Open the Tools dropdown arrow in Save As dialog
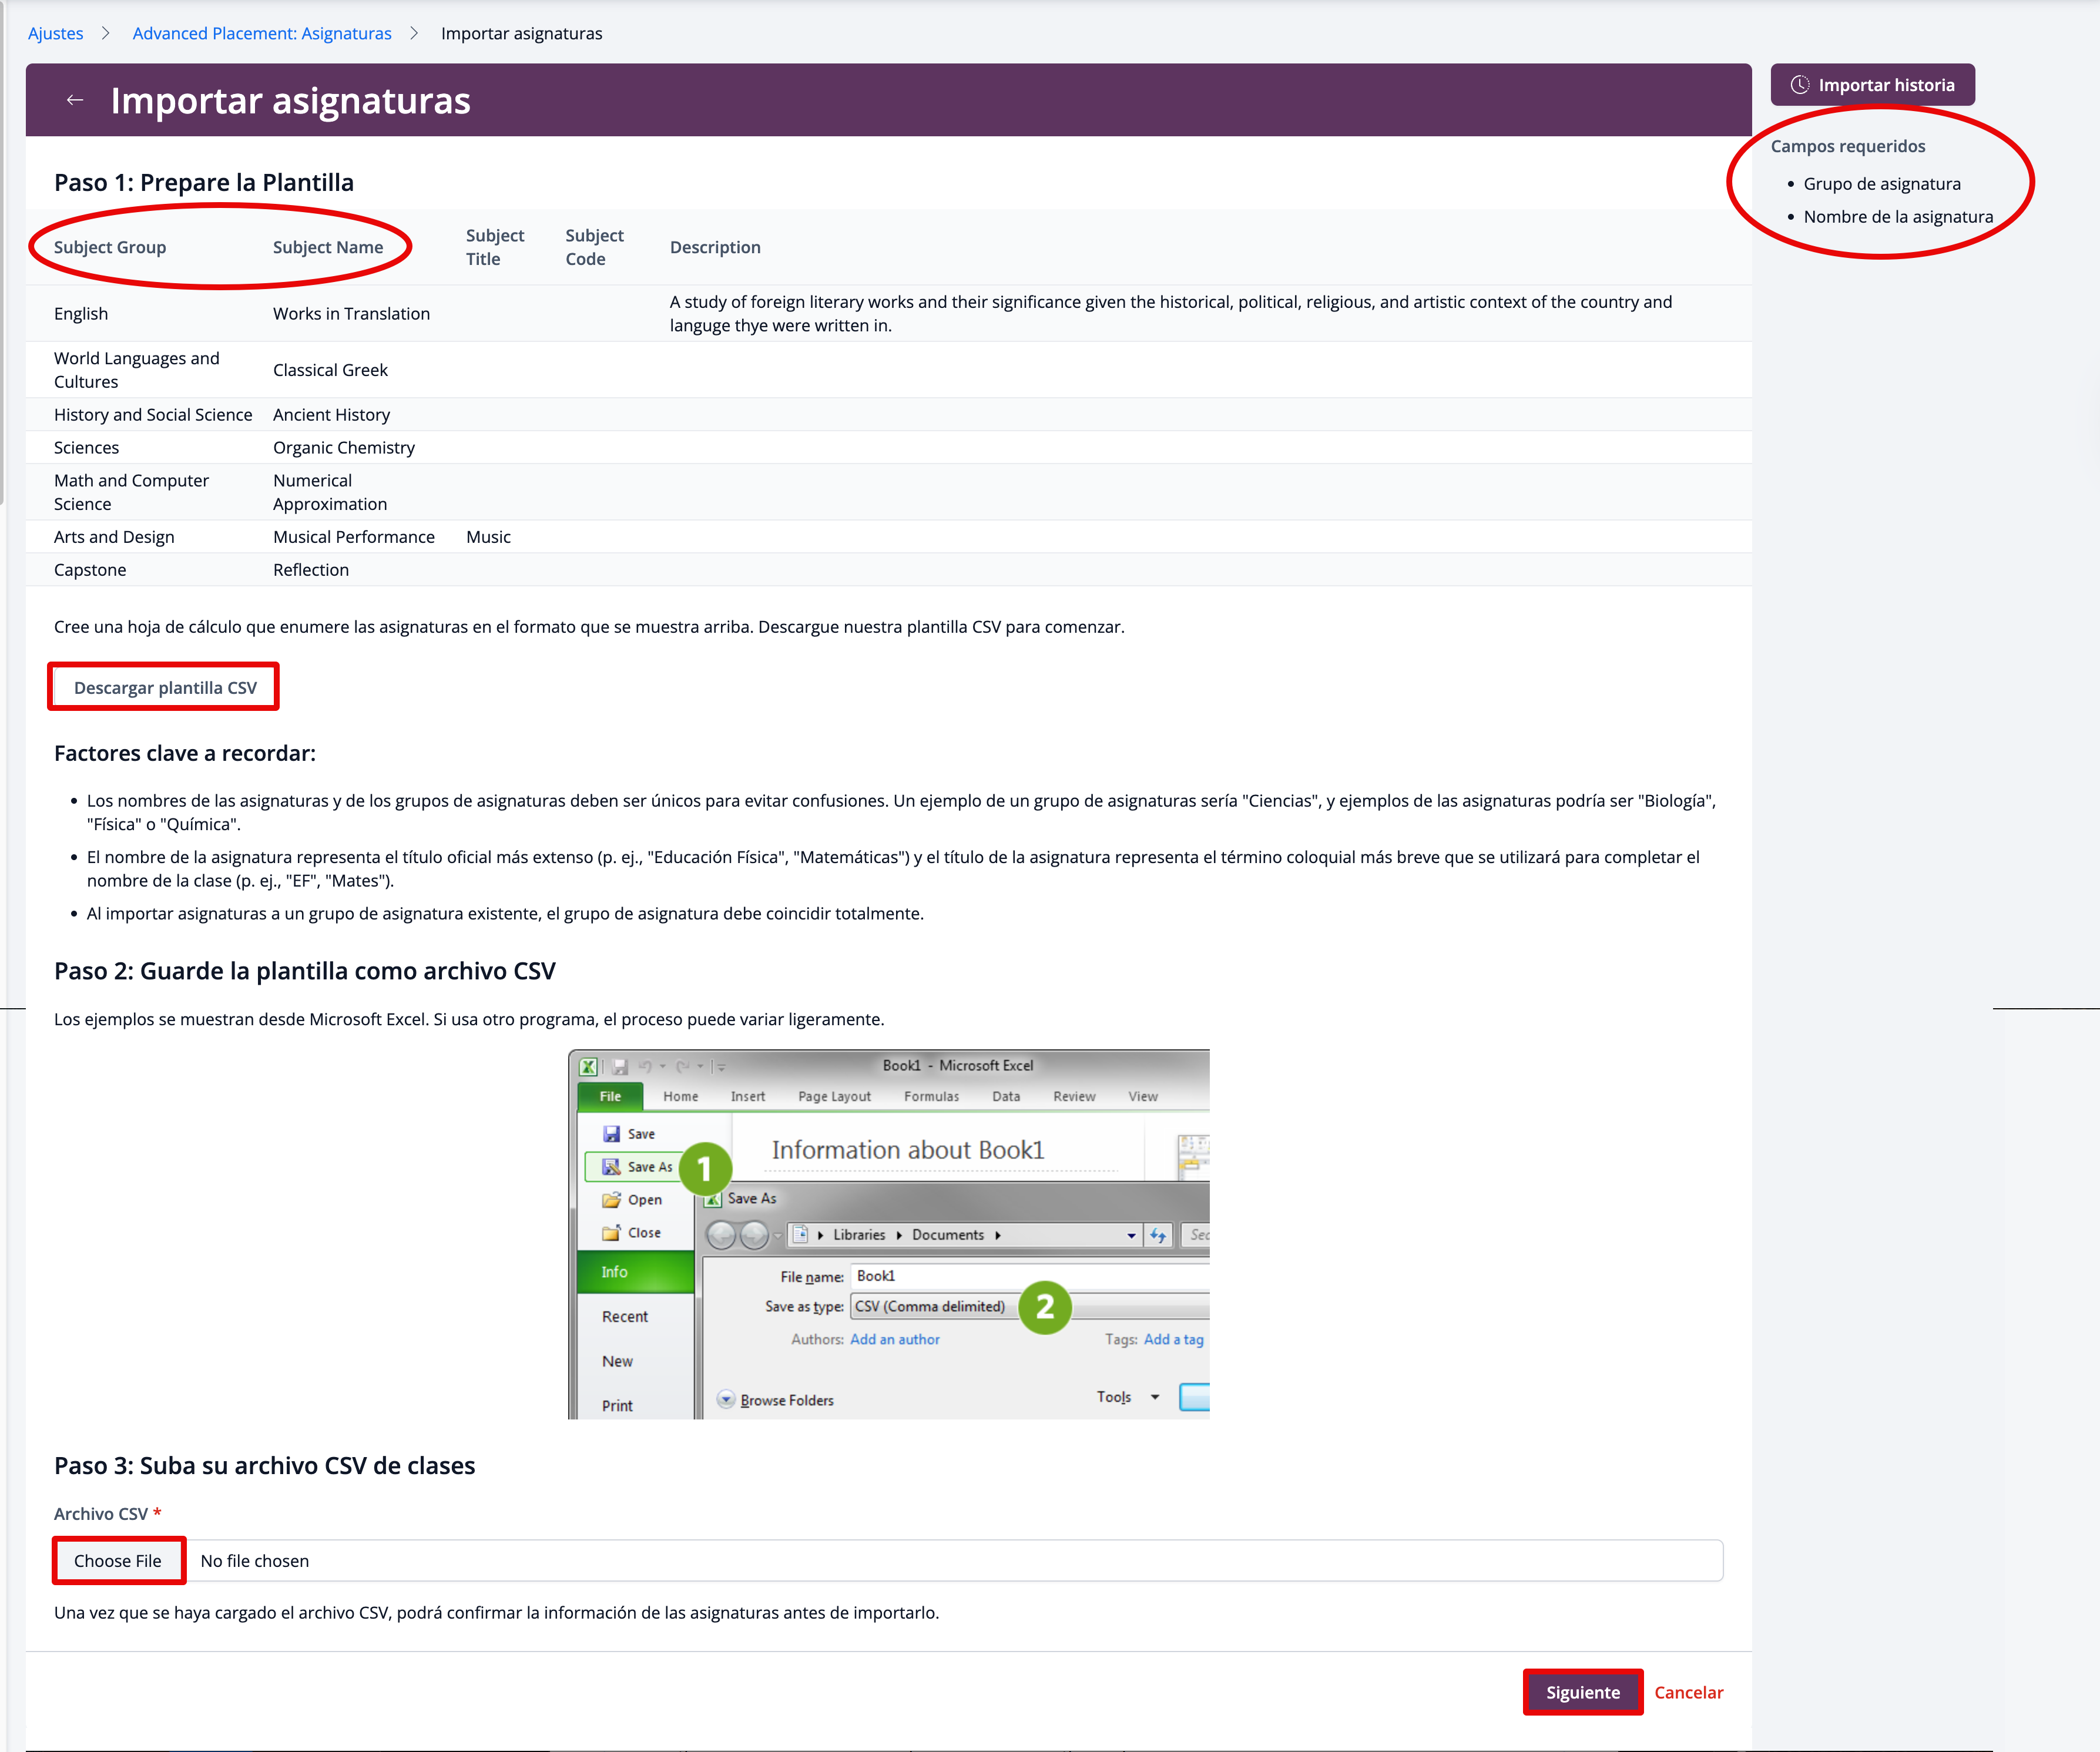 pos(1155,1397)
